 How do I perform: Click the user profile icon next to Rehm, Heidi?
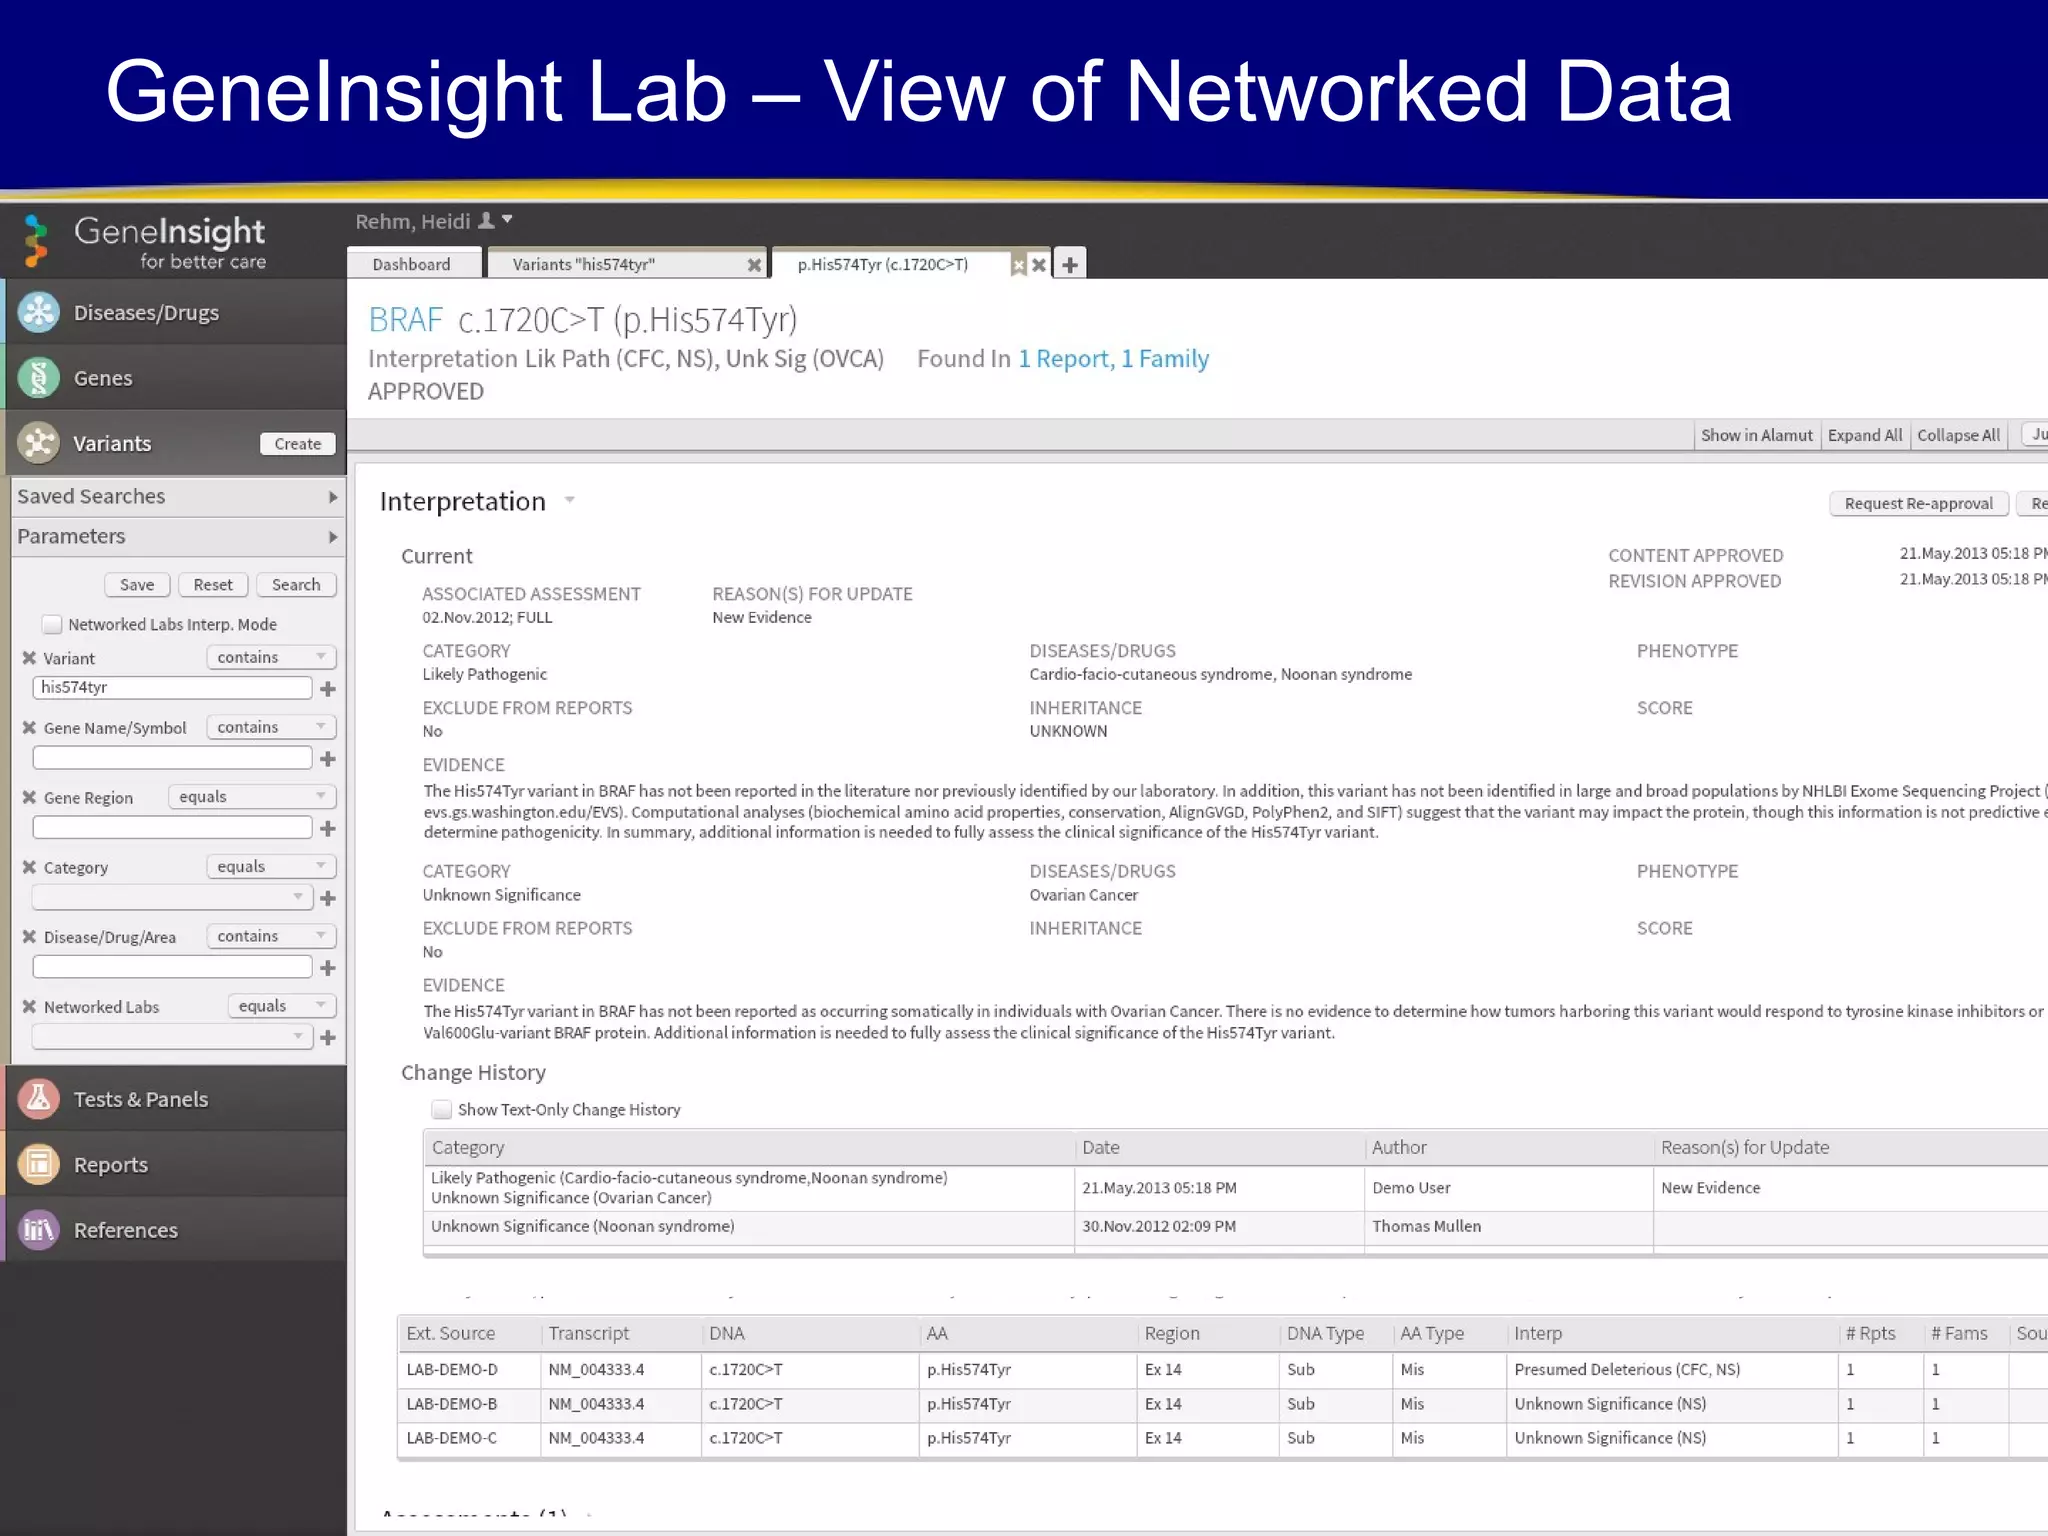click(x=486, y=221)
